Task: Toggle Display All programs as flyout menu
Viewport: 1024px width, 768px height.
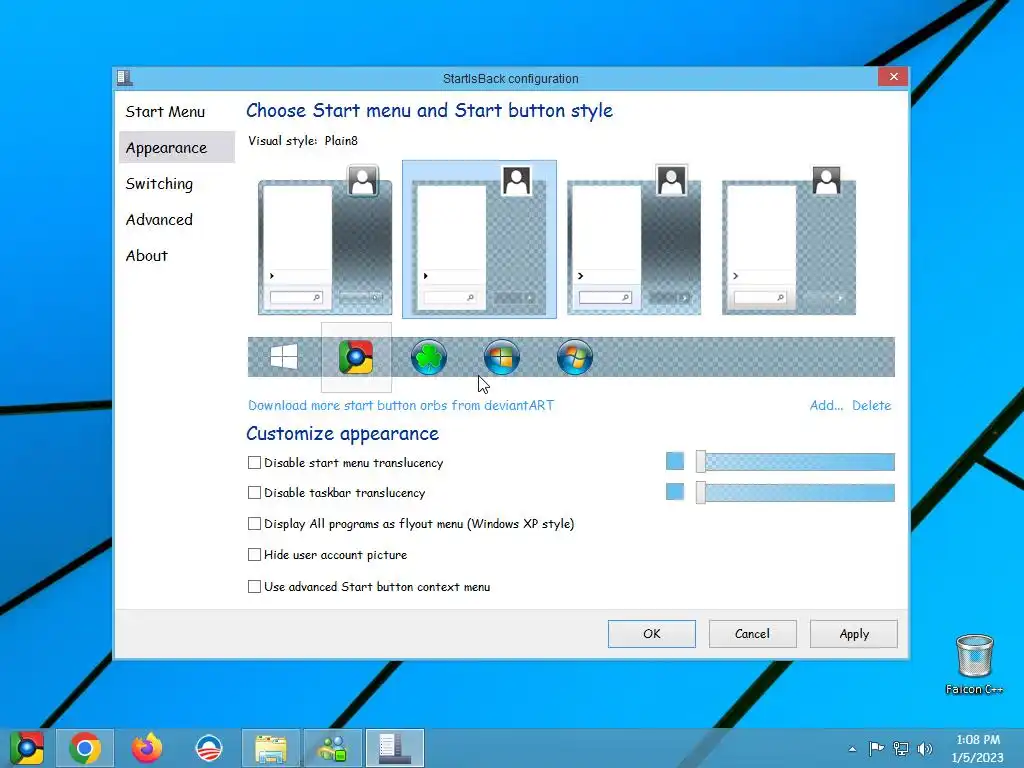Action: 255,523
